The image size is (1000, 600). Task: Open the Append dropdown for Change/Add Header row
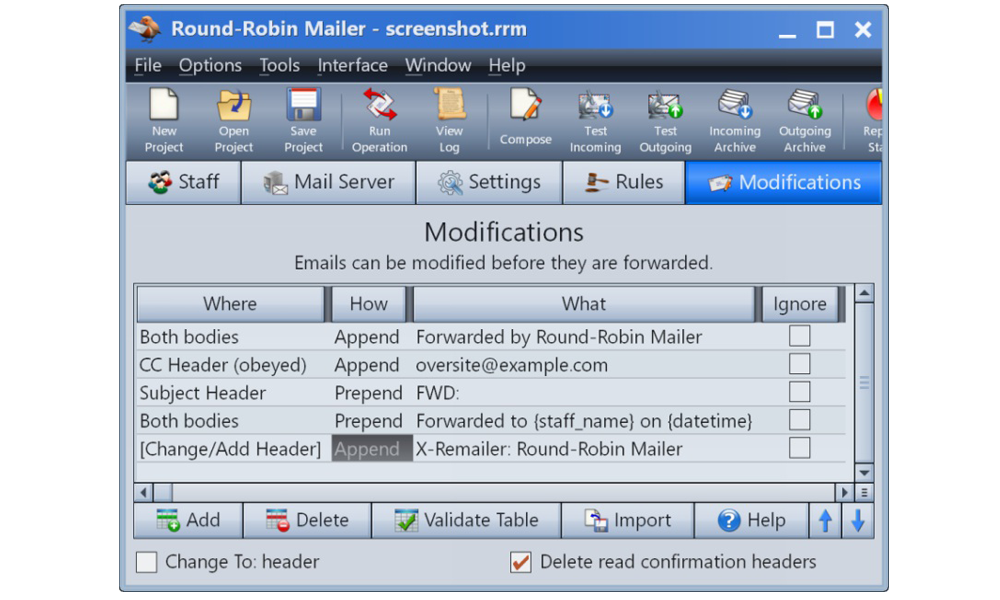[x=371, y=449]
